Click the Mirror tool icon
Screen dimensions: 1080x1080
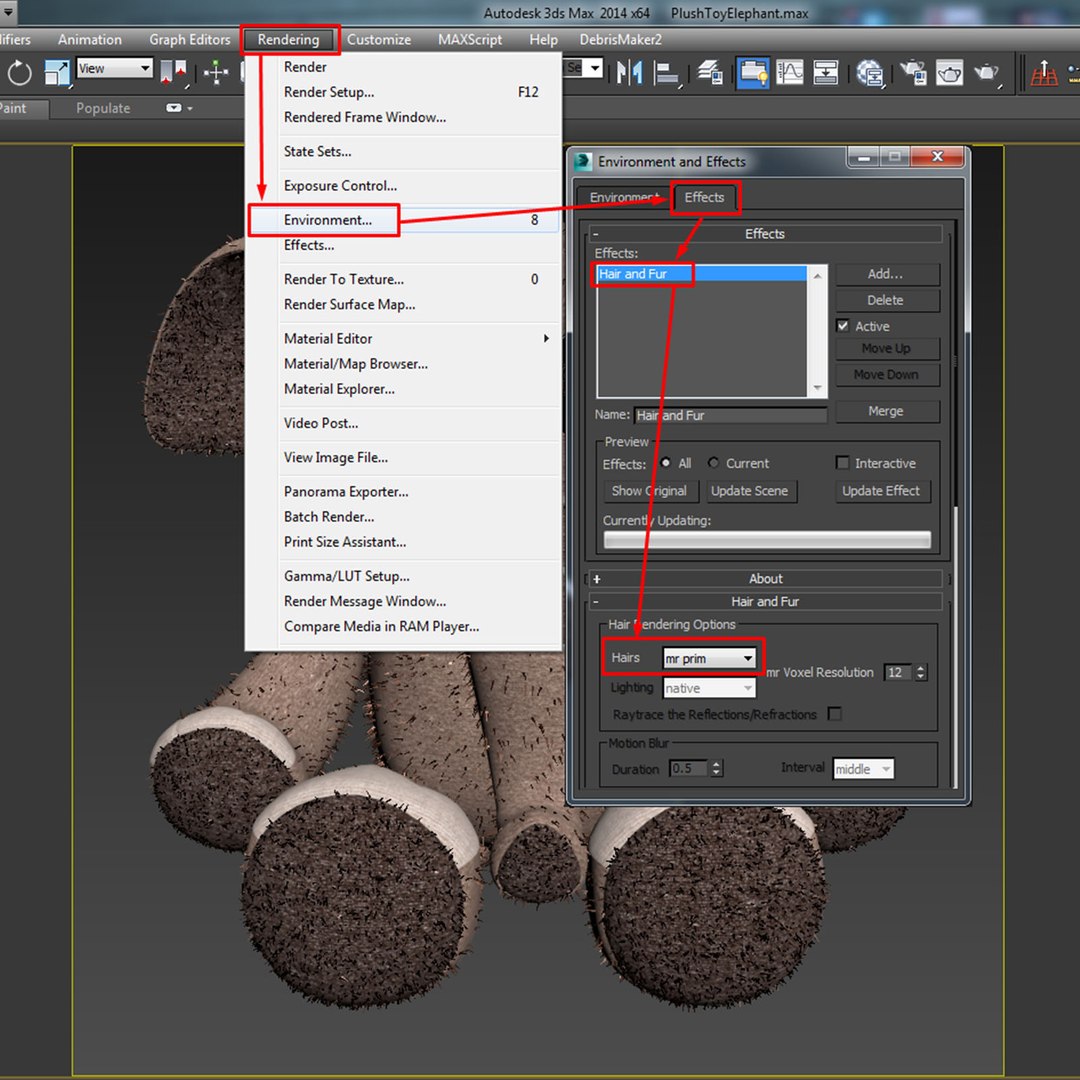[630, 72]
